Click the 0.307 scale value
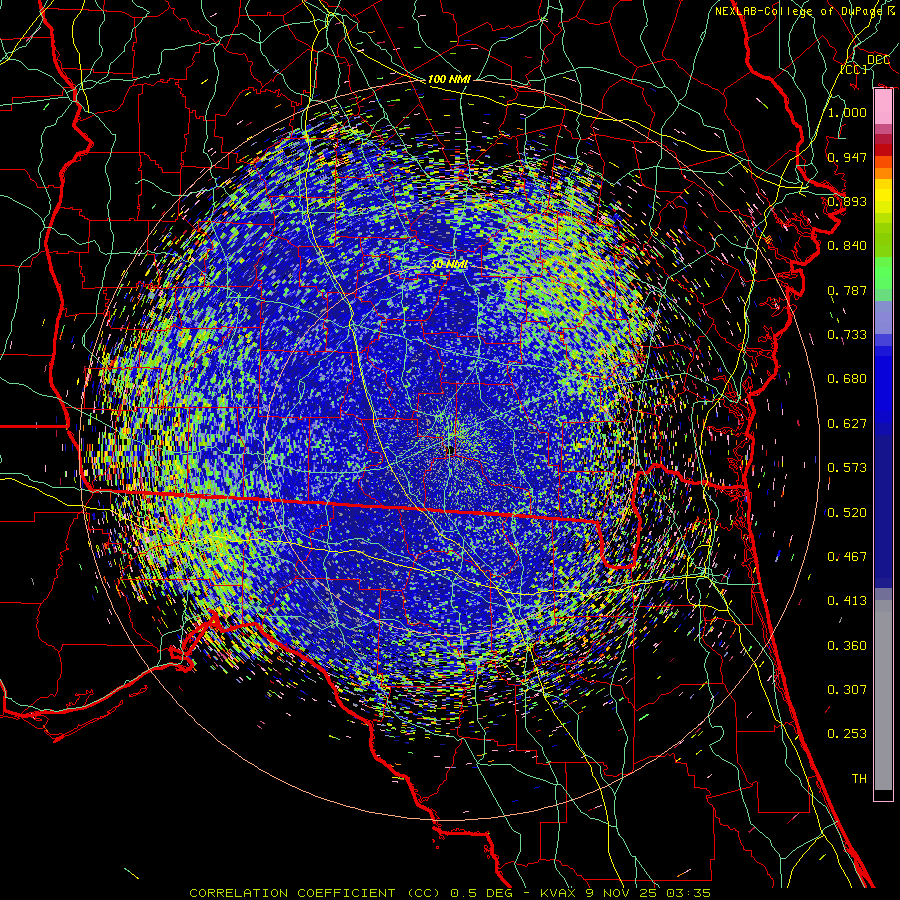900x900 pixels. click(847, 689)
